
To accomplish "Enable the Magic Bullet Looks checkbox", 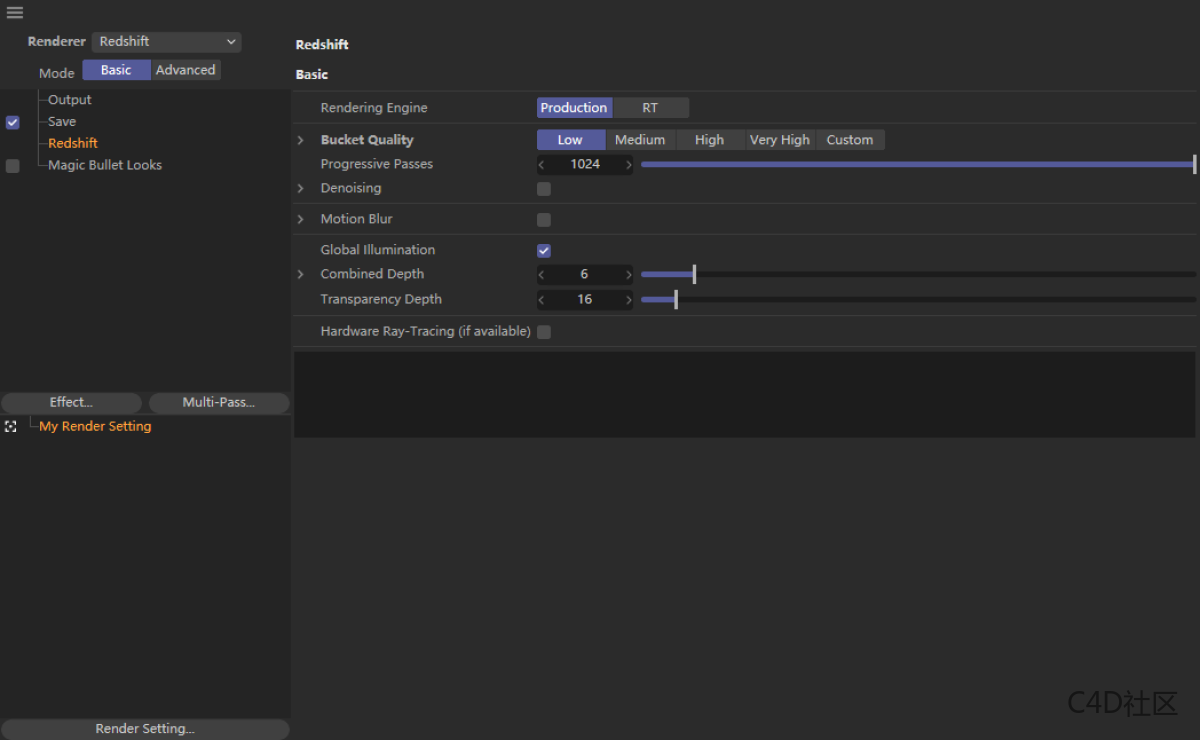I will [x=13, y=166].
